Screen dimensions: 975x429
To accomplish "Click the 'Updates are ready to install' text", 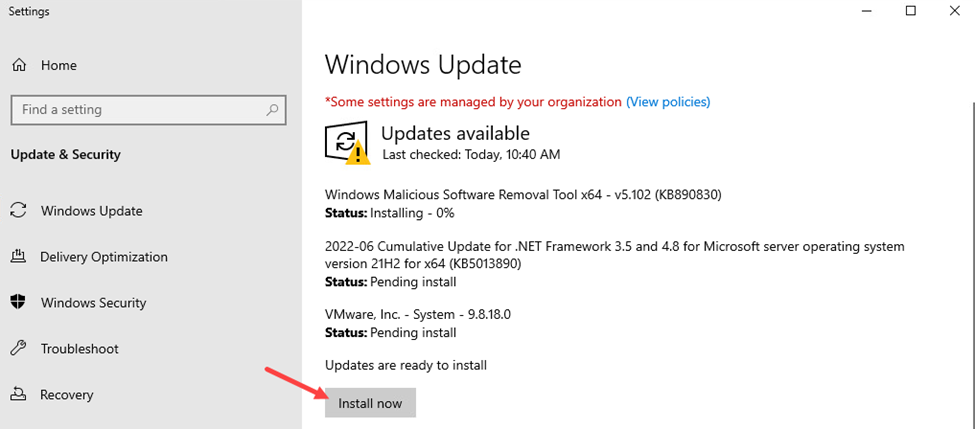I will click(406, 365).
